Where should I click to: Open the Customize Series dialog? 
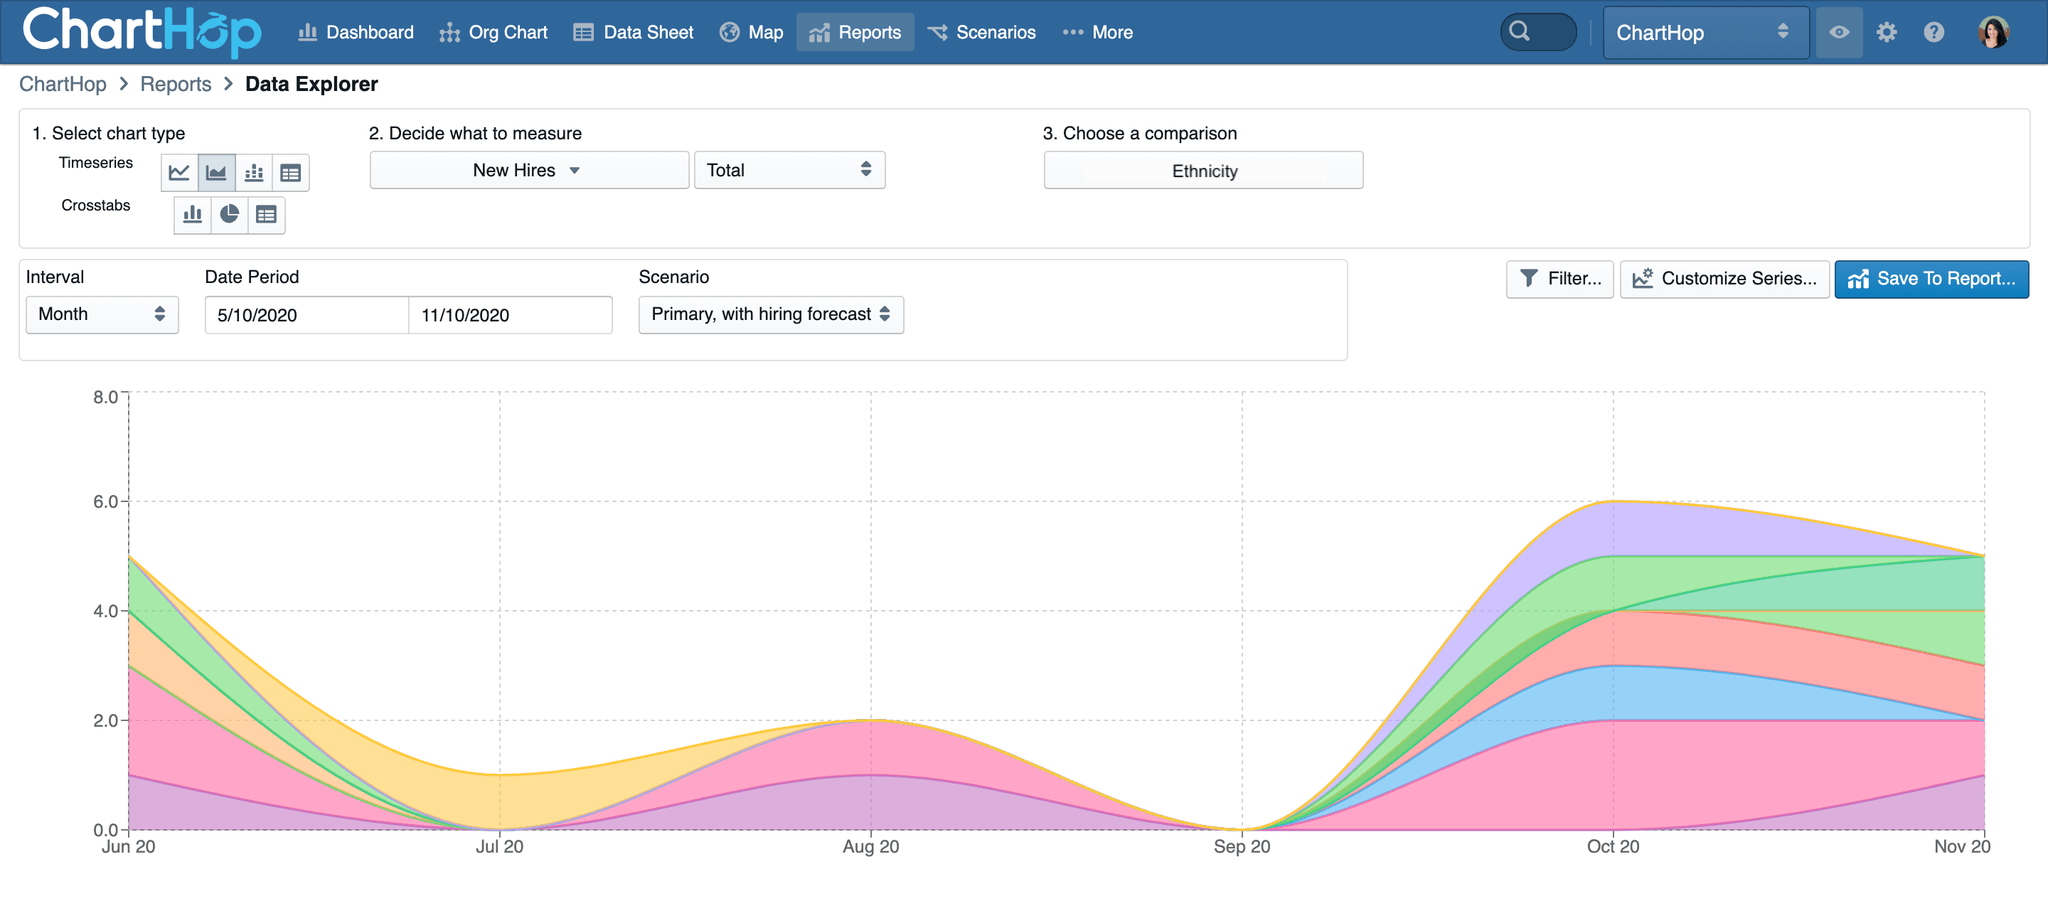1725,279
